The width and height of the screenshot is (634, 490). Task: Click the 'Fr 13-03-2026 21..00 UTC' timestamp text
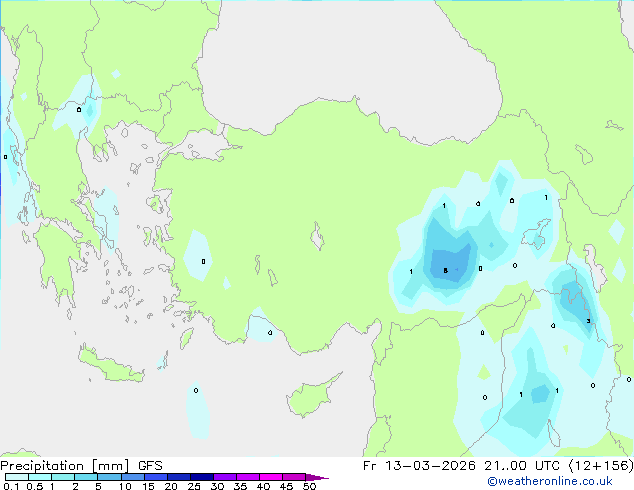(463, 465)
